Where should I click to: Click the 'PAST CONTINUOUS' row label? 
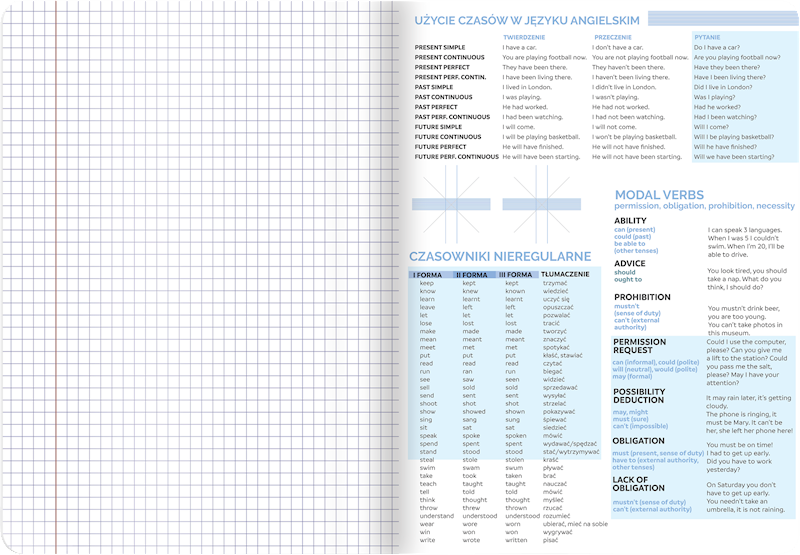[x=443, y=97]
